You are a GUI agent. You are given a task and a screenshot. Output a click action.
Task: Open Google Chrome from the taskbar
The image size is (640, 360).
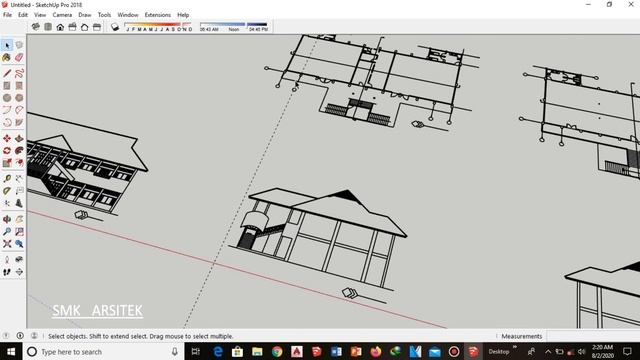tap(277, 351)
